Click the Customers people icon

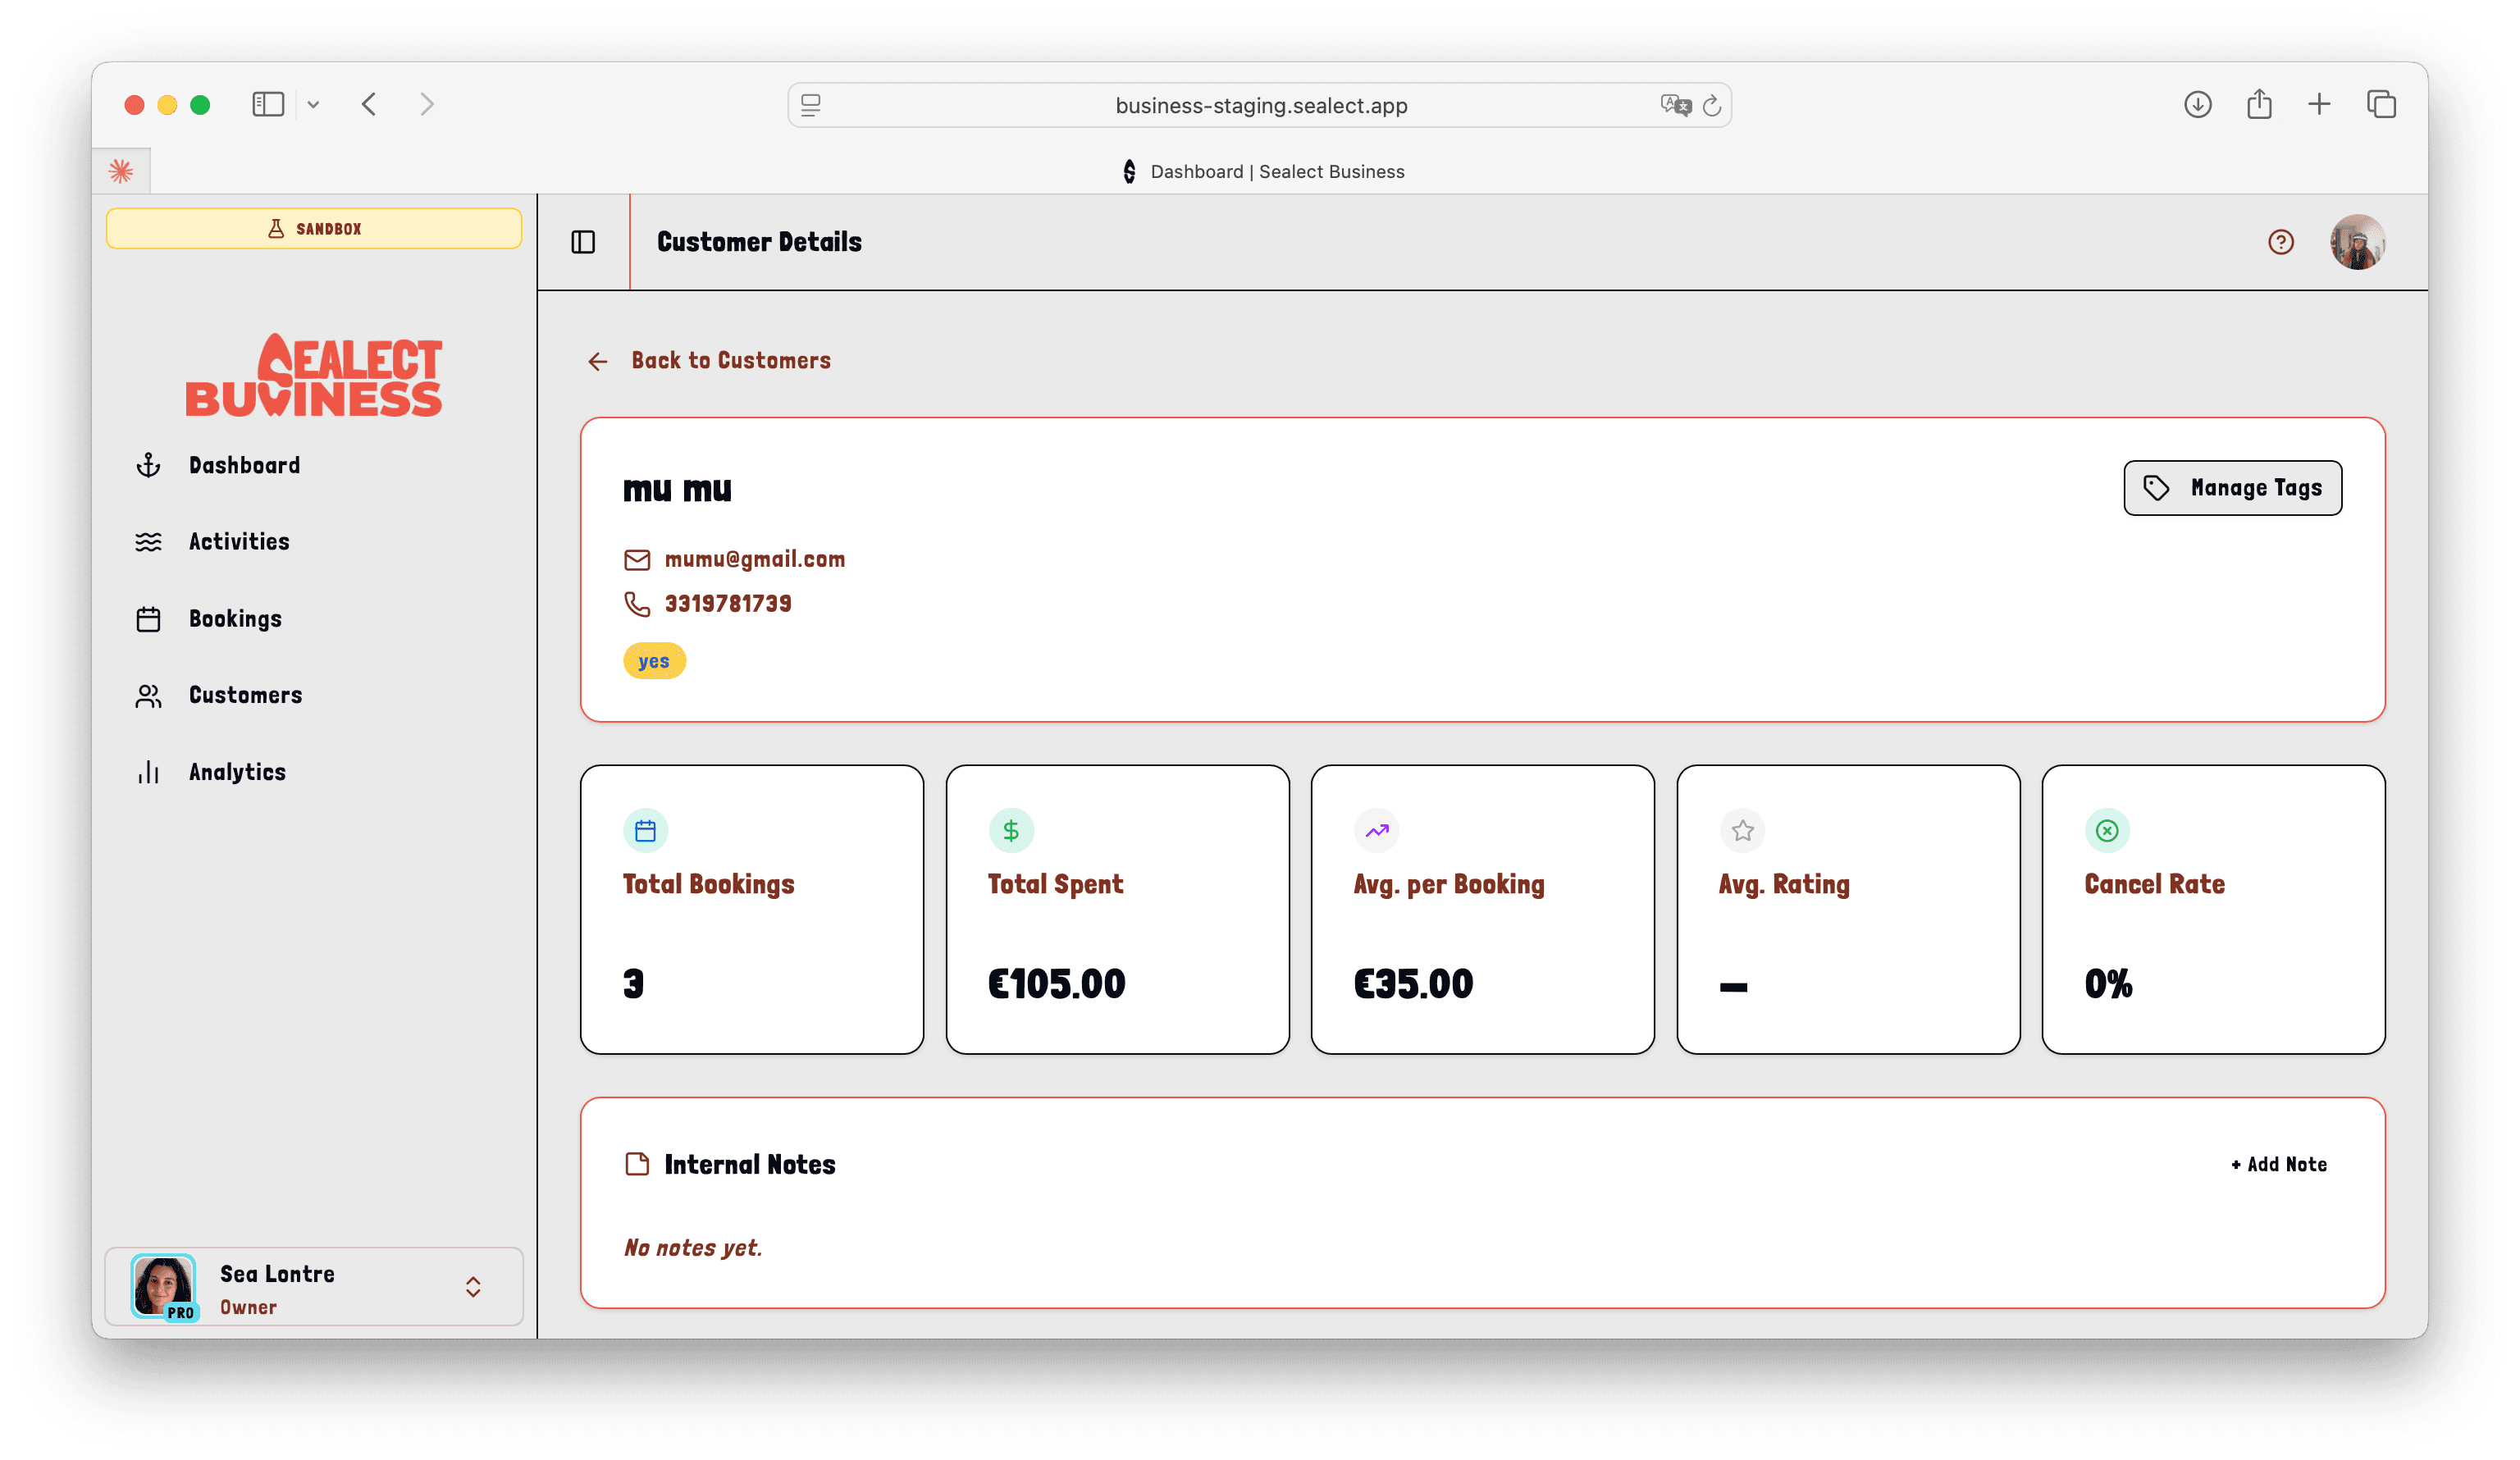pos(148,695)
